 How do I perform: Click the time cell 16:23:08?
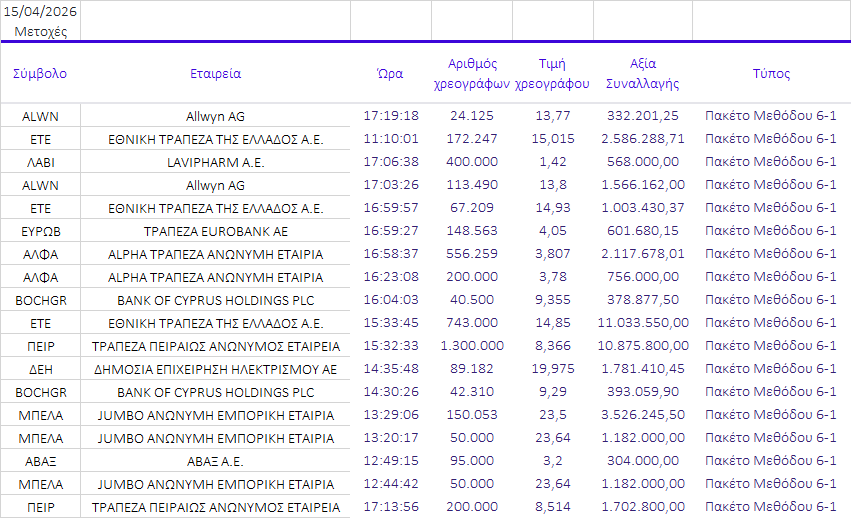pyautogui.click(x=391, y=276)
